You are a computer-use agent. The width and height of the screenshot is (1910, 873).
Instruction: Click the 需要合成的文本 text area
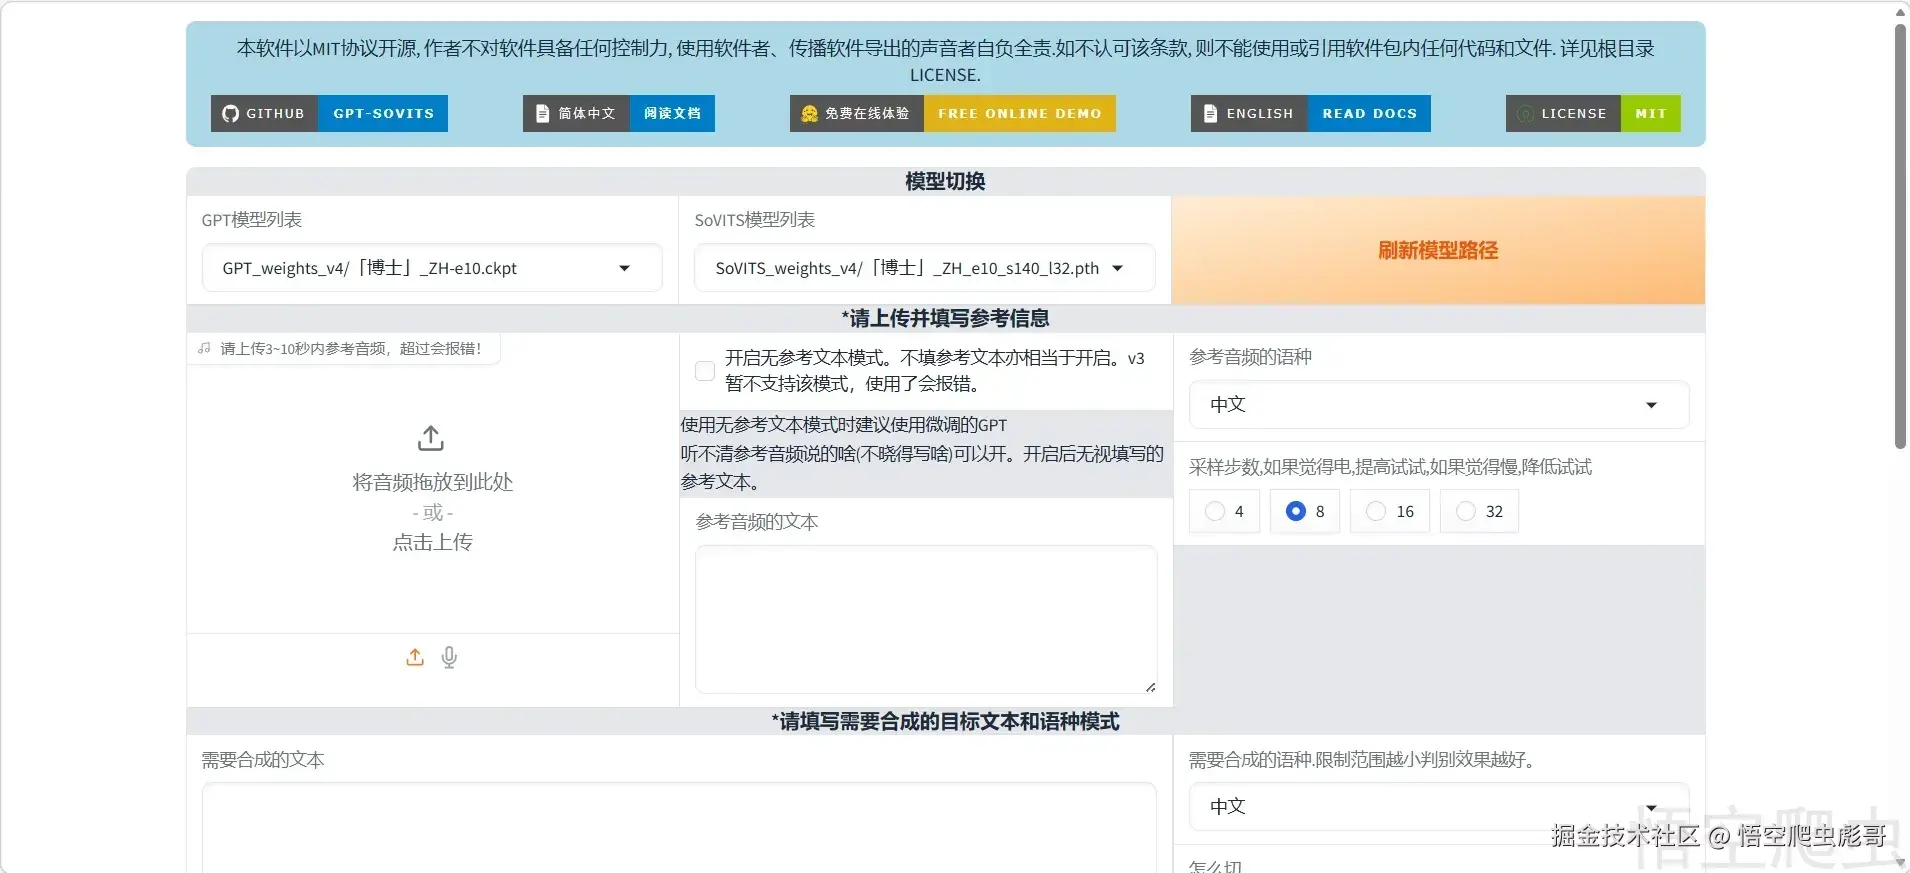[679, 828]
